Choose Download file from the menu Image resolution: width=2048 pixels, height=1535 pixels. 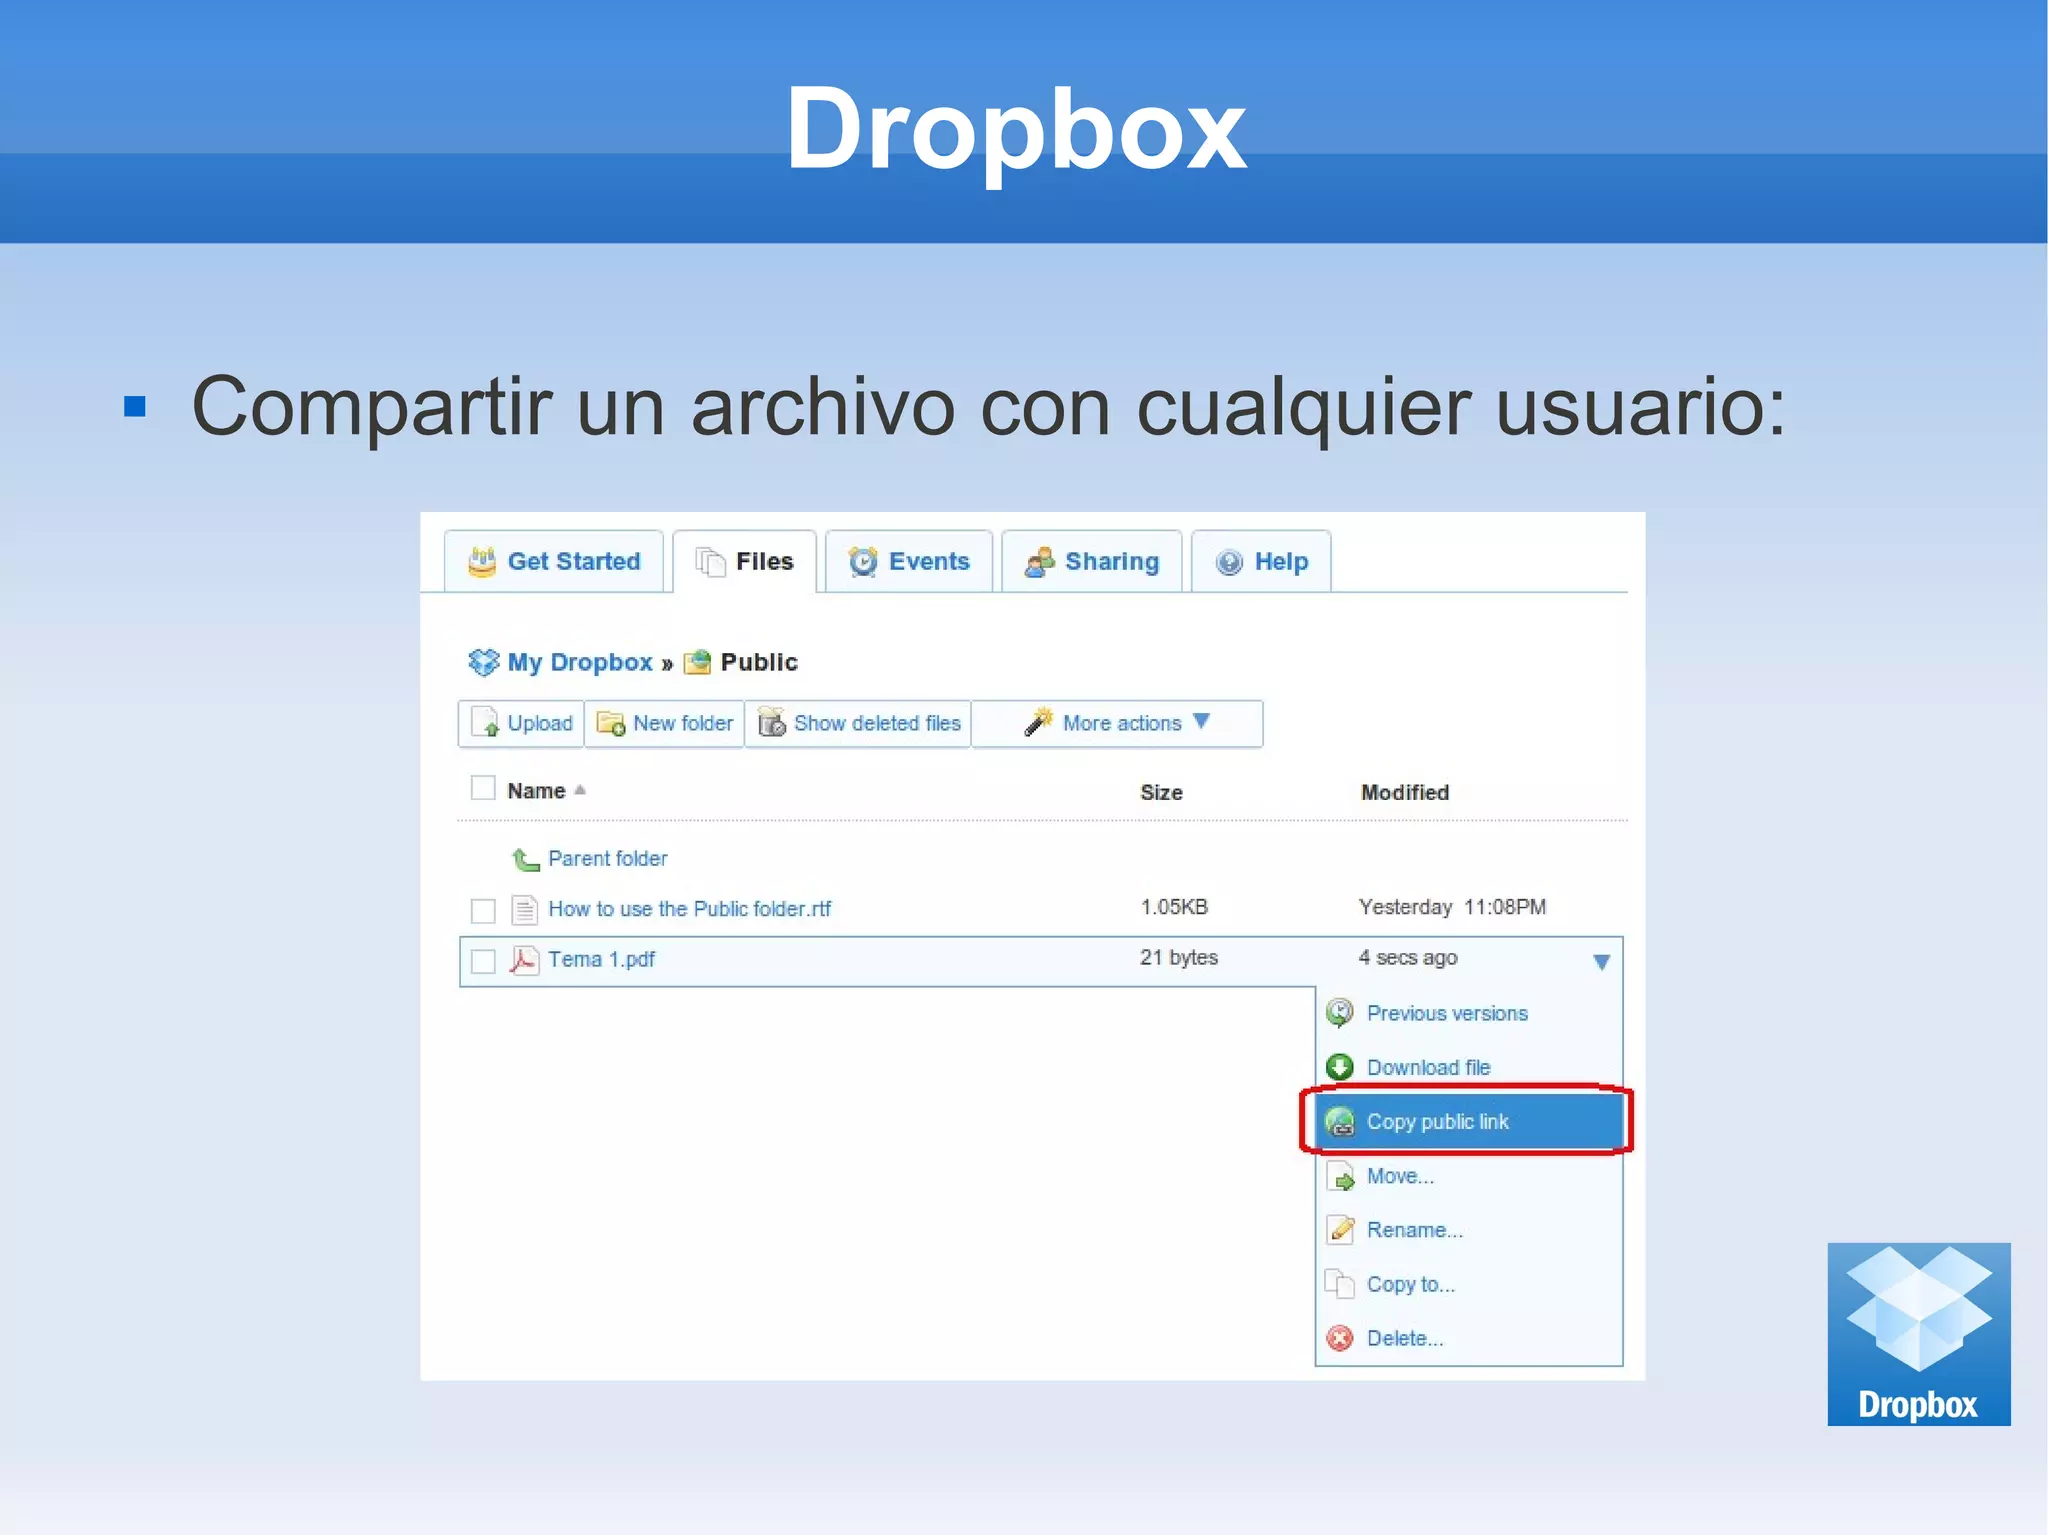tap(1469, 1067)
